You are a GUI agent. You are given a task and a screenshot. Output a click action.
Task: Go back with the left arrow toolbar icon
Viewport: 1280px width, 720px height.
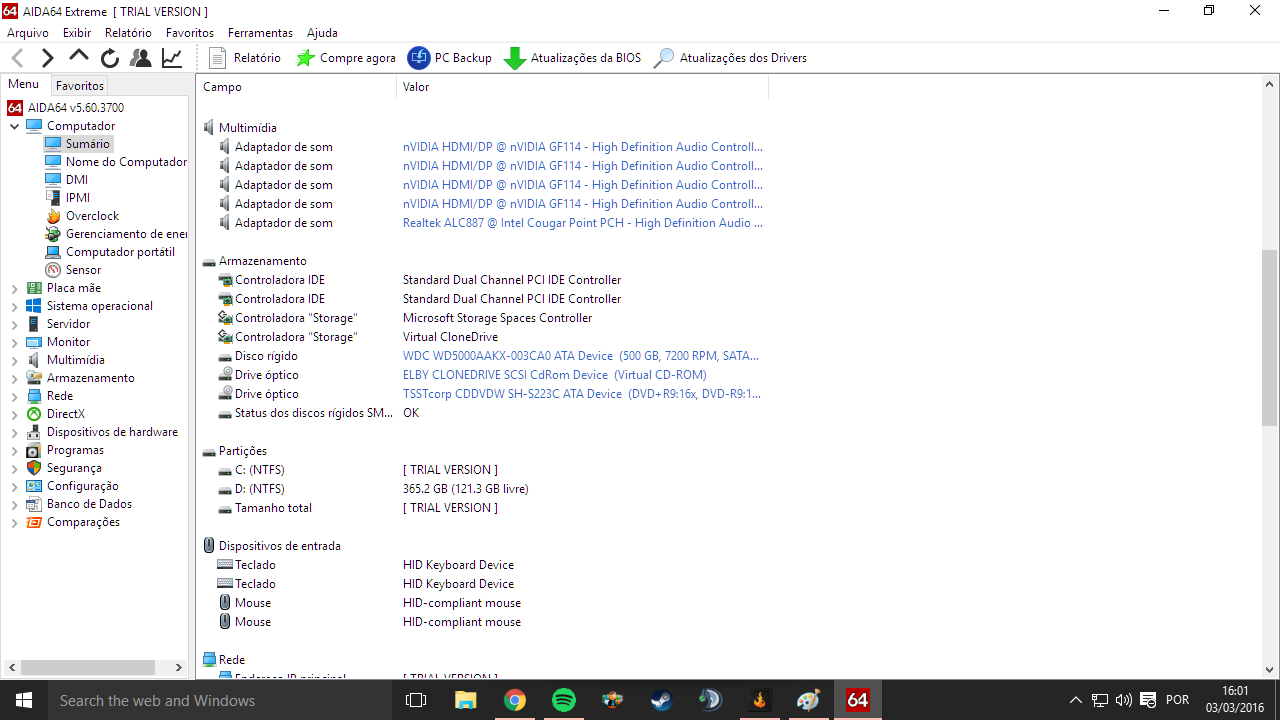point(17,58)
